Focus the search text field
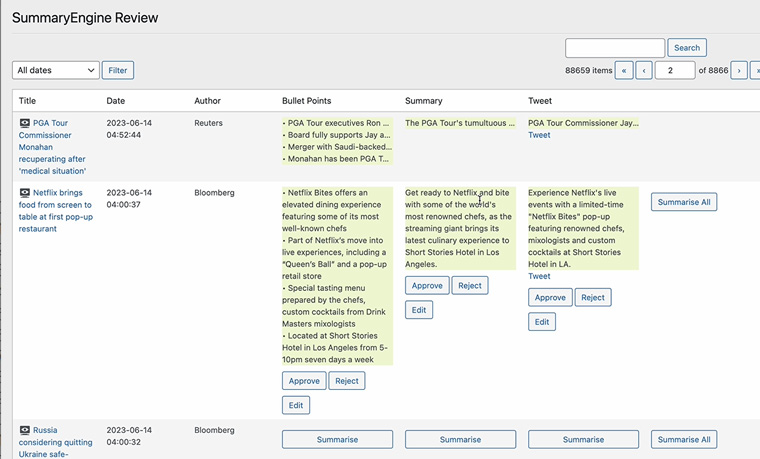Viewport: 760px width, 459px height. (615, 48)
